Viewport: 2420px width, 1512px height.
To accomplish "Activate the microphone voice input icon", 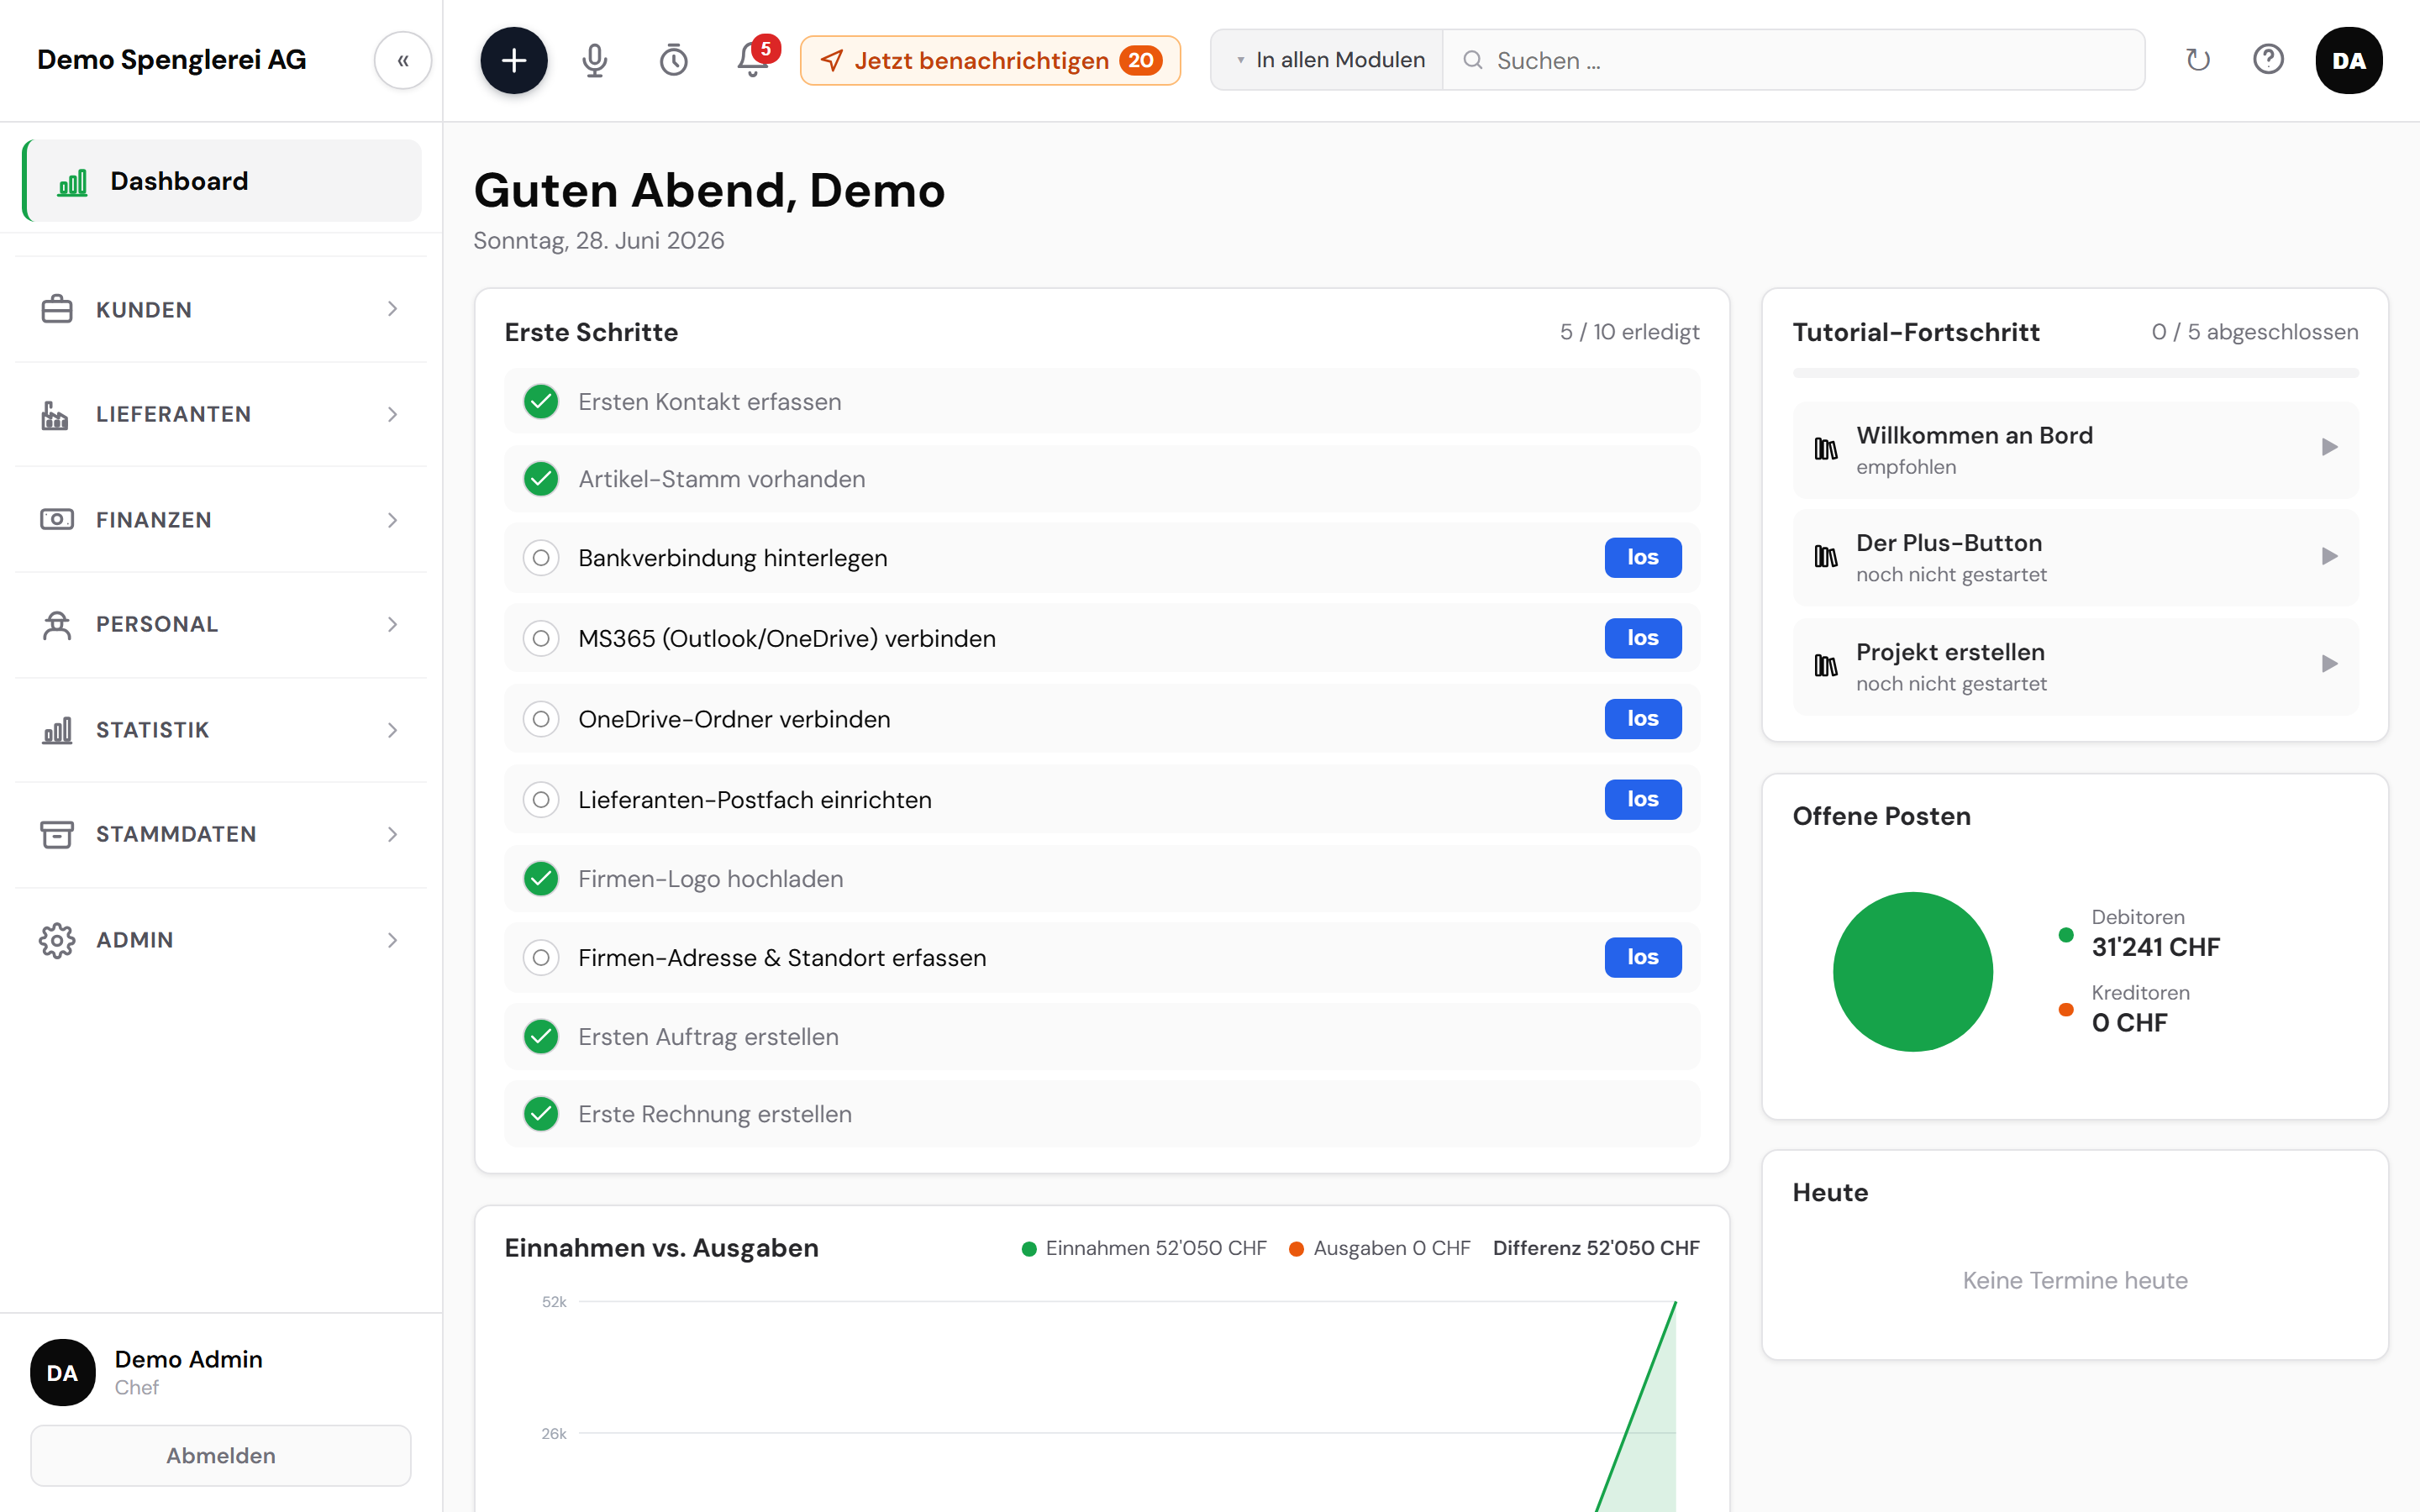I will [594, 60].
